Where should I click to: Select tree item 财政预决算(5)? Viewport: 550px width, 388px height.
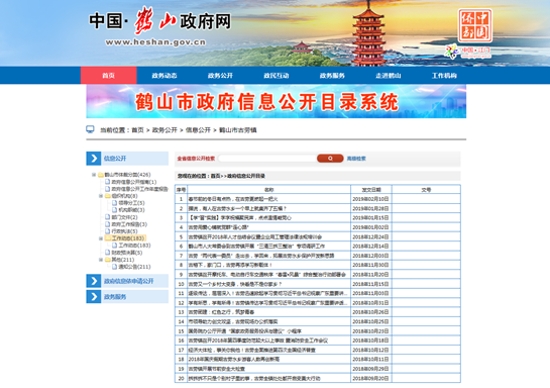[127, 252]
